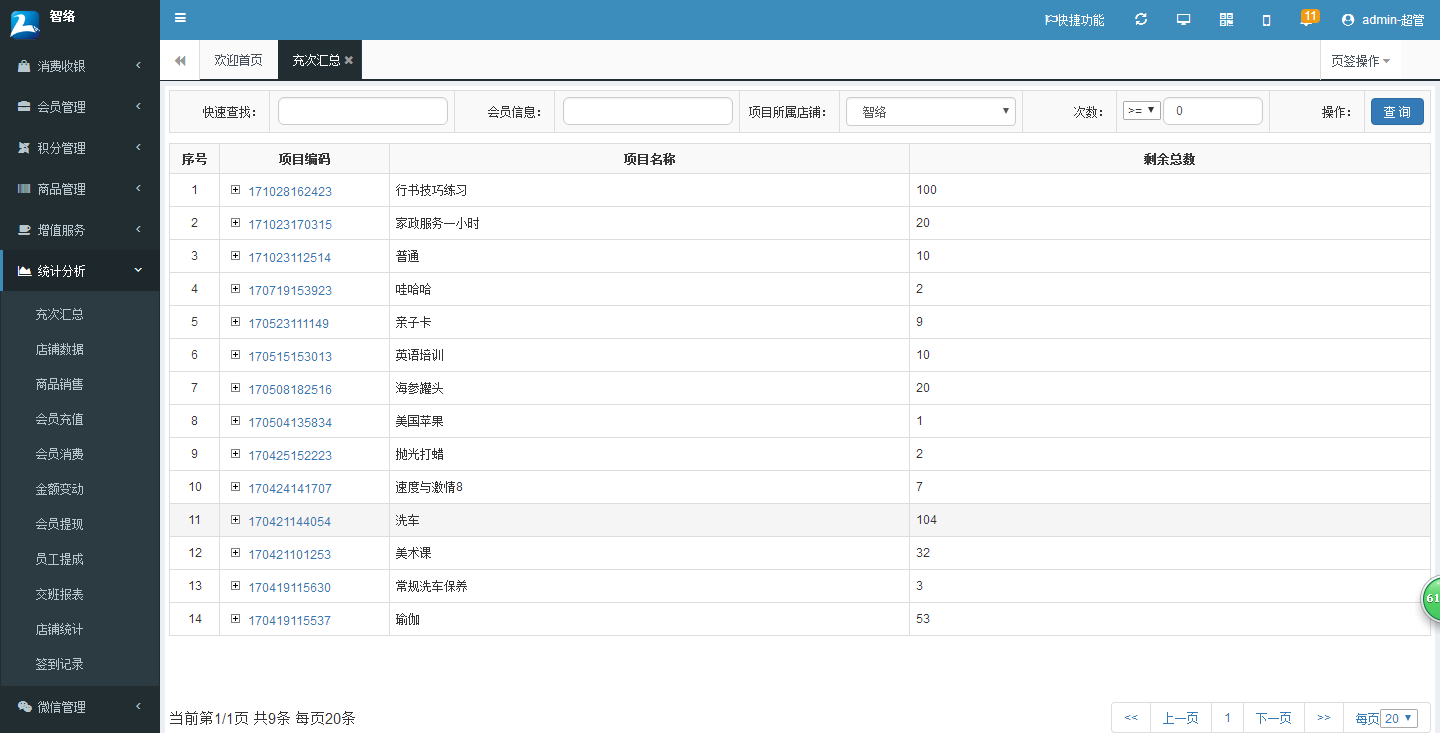Open the QR code icon in header
1440x737 pixels.
1226,20
